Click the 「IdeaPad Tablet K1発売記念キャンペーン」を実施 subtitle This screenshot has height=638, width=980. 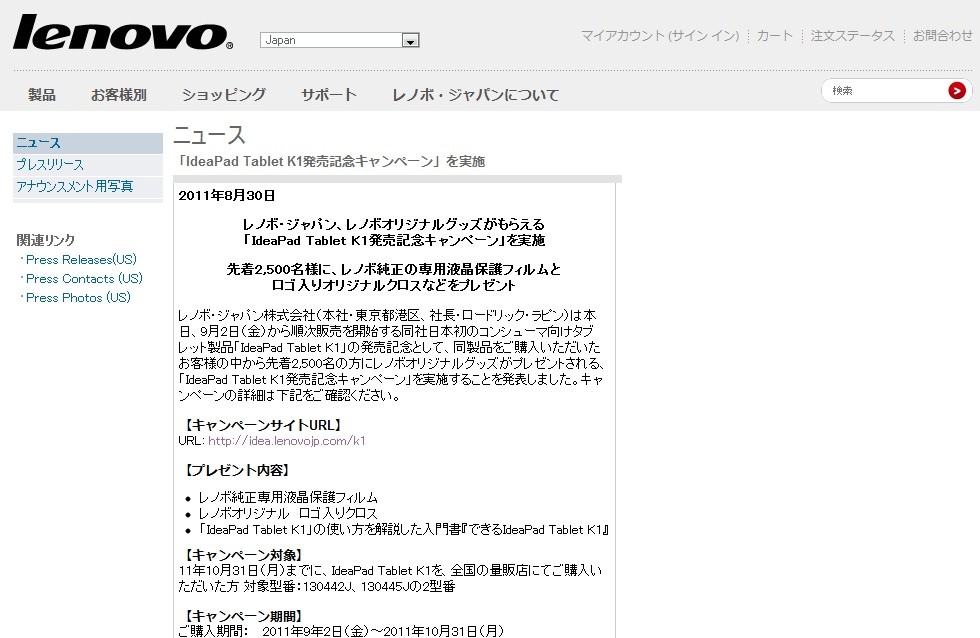pos(331,161)
